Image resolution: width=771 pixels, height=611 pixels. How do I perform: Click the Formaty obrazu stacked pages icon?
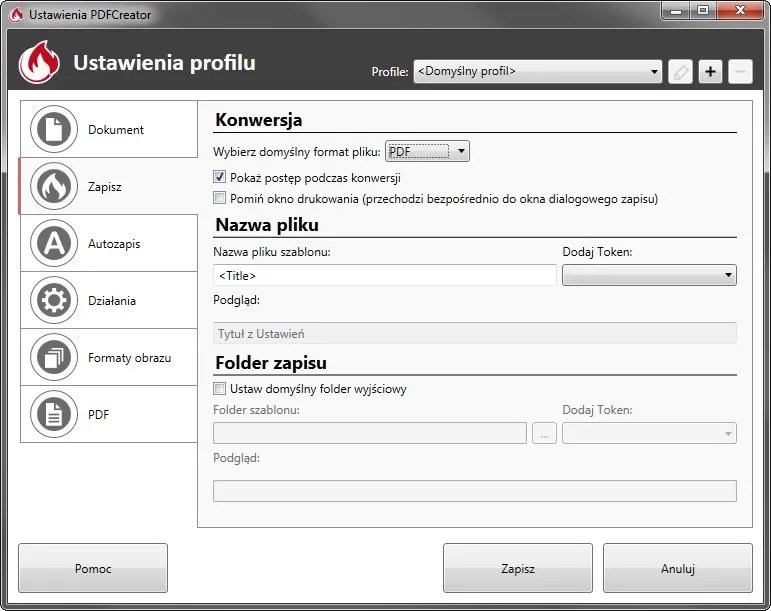54,357
